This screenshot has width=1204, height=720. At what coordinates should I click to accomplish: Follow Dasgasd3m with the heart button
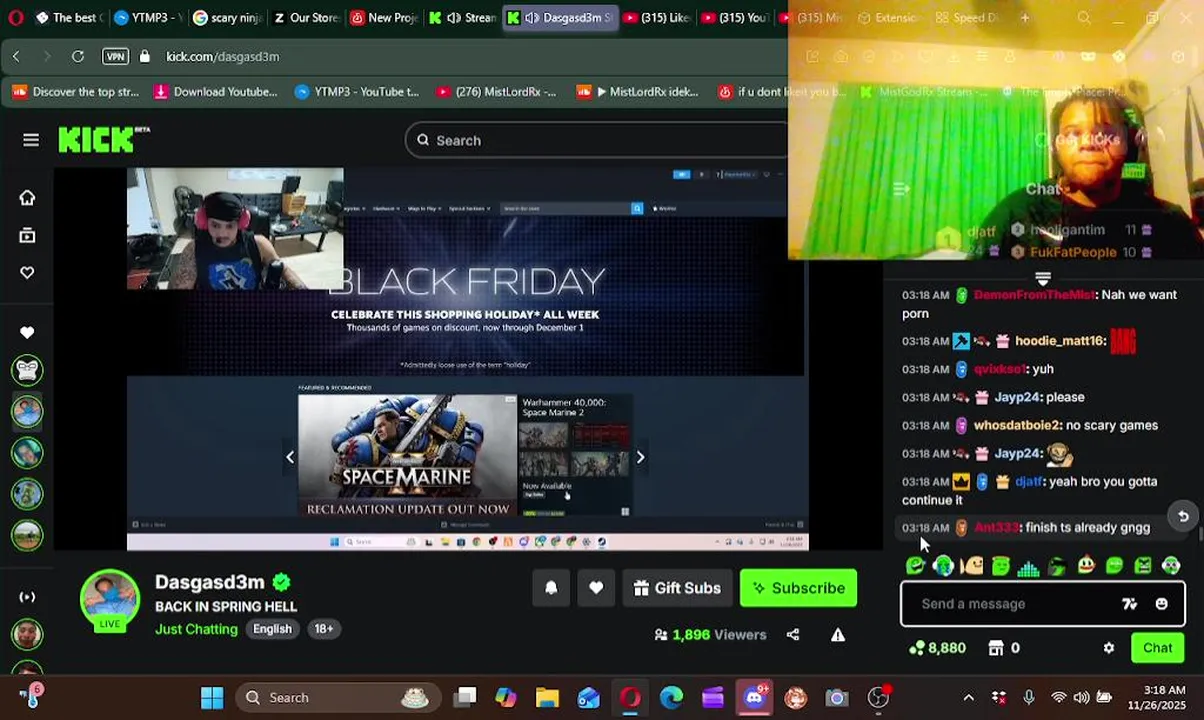596,588
